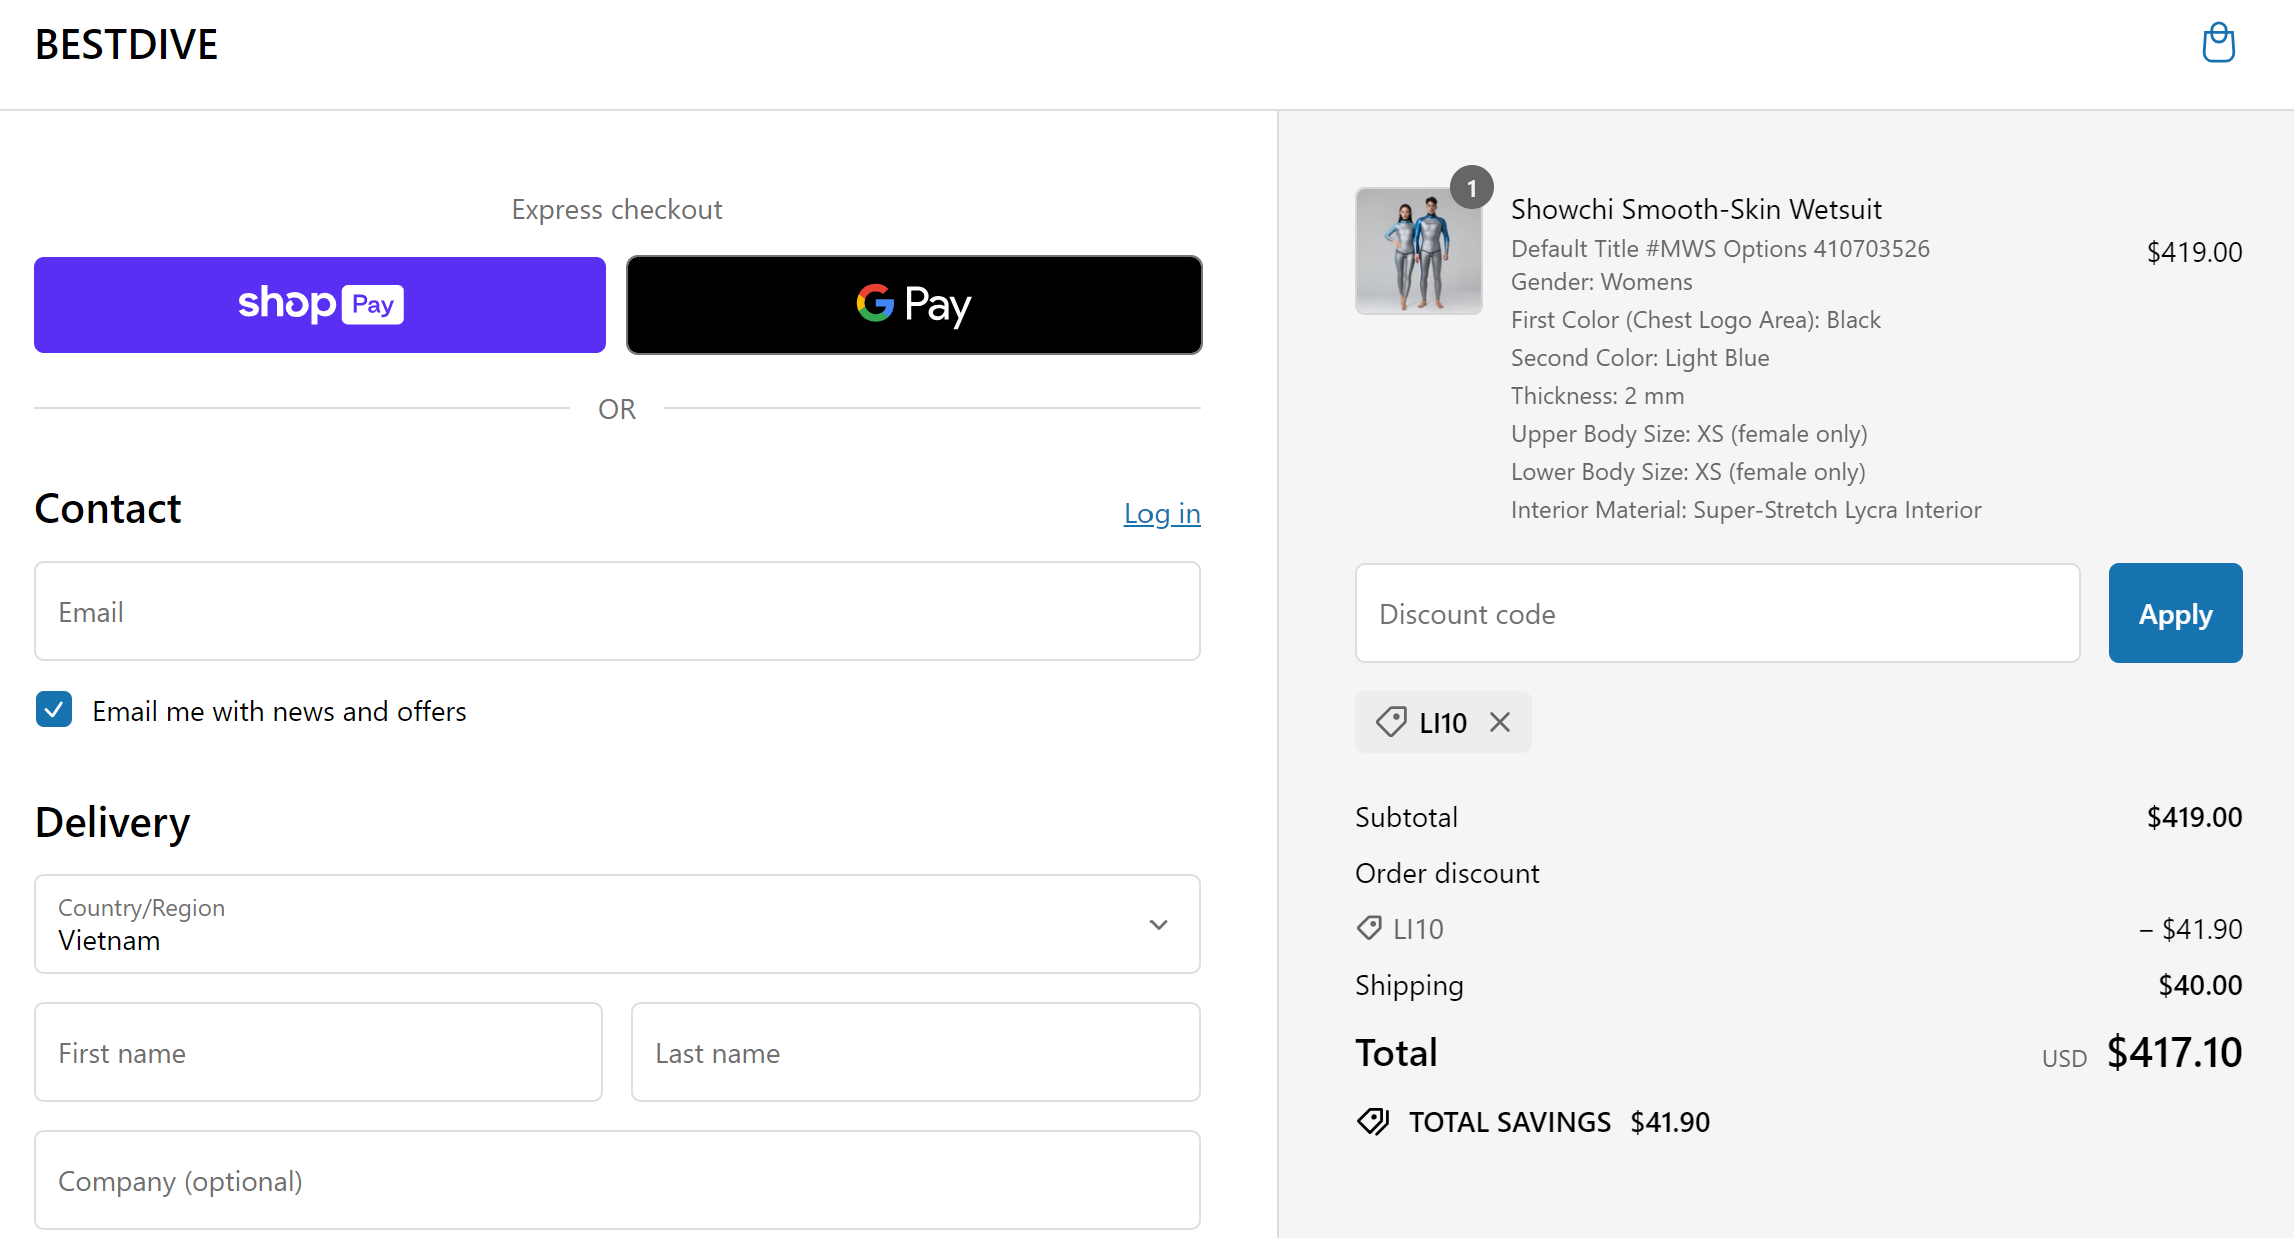Go to BESTDIVE store home logo
2294x1238 pixels.
pos(126,45)
